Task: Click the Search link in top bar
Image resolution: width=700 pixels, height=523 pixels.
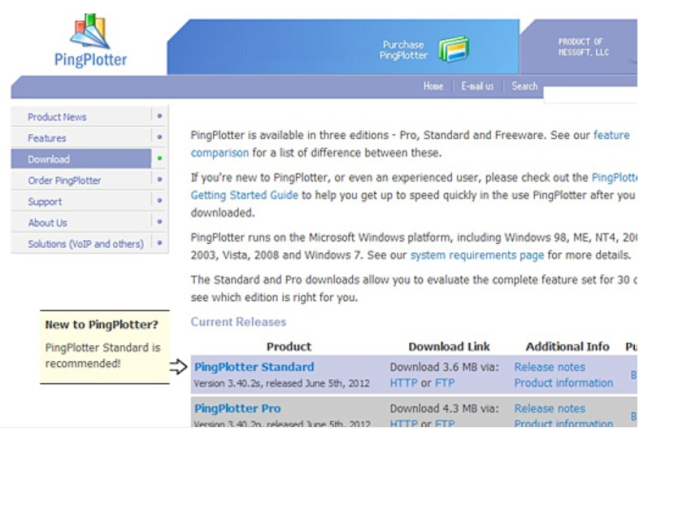Action: (x=525, y=86)
